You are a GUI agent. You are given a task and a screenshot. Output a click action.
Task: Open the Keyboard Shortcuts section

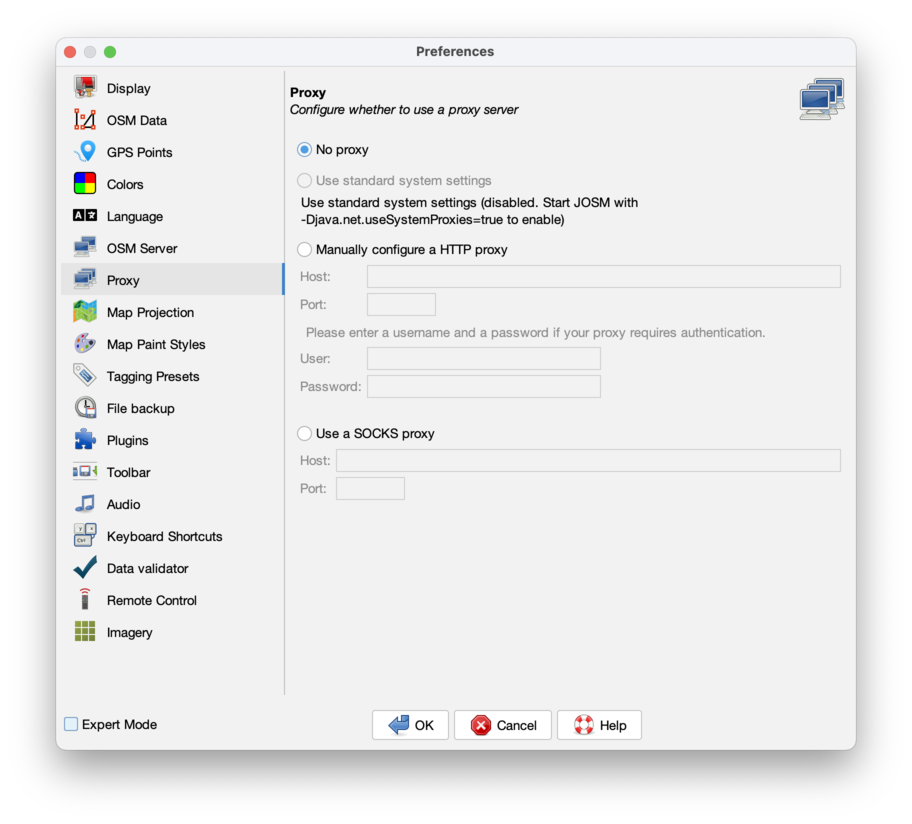tap(164, 536)
